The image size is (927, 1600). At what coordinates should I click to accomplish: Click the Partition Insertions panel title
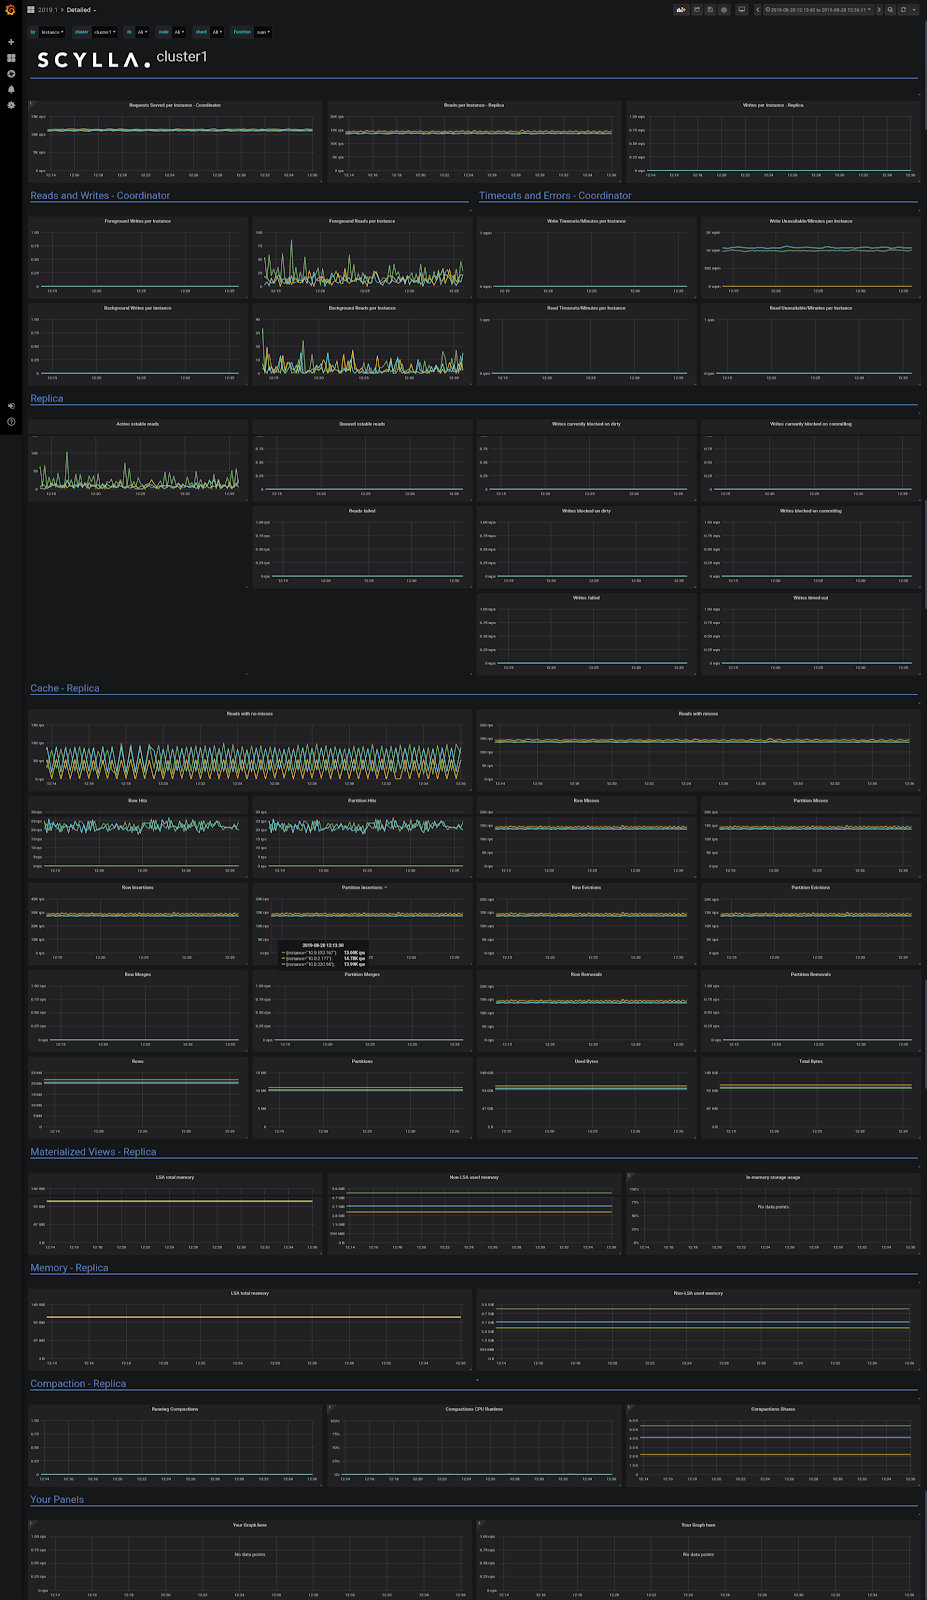[362, 888]
